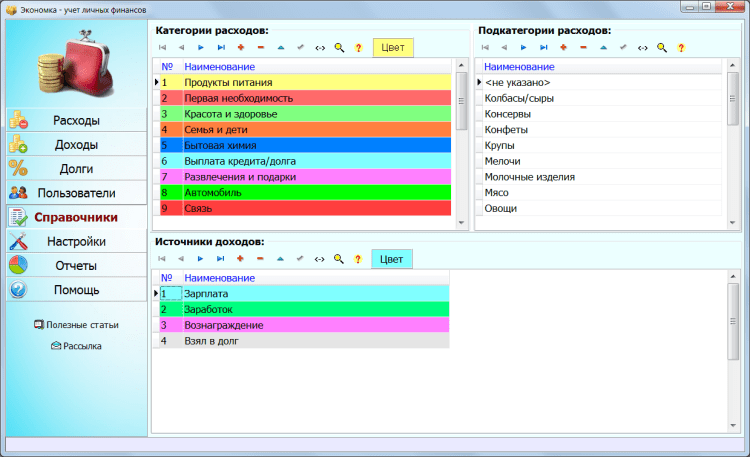Delete income source with minus icon
The height and width of the screenshot is (457, 750).
tap(260, 259)
